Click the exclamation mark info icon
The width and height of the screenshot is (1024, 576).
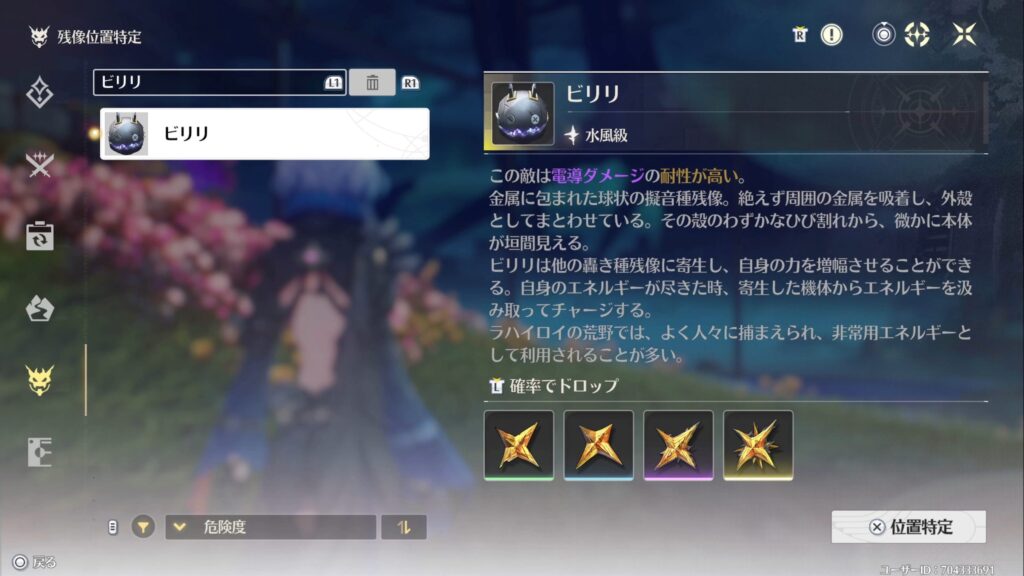831,35
